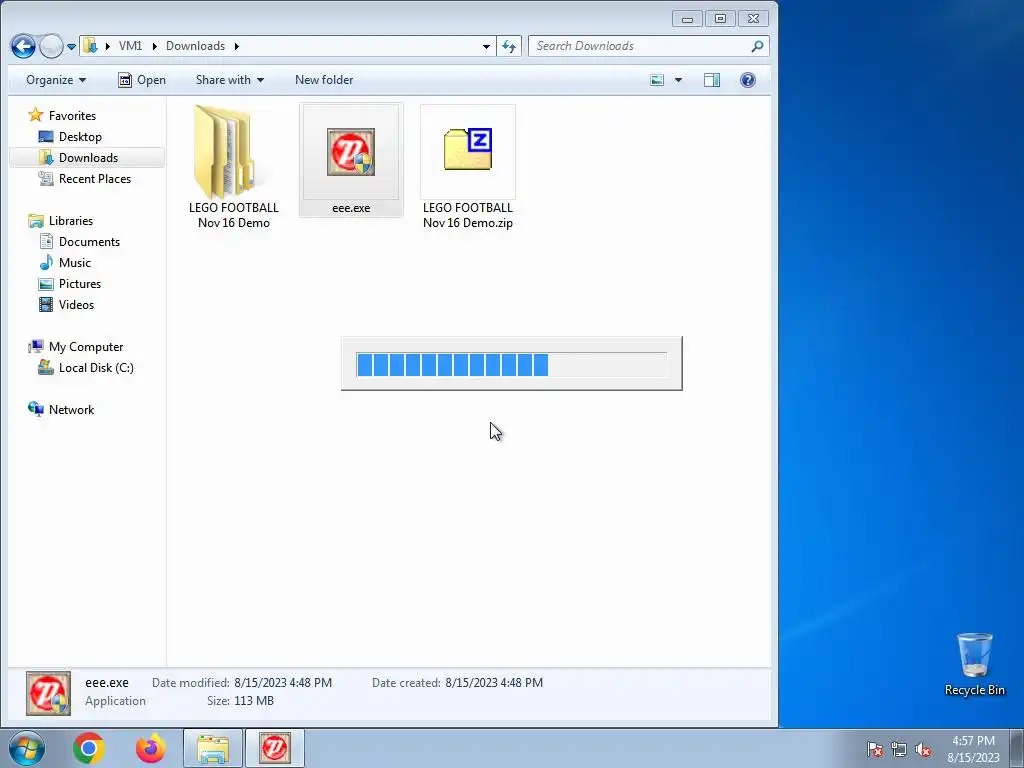Click the Change your view icon
This screenshot has width=1024, height=768.
(x=657, y=80)
